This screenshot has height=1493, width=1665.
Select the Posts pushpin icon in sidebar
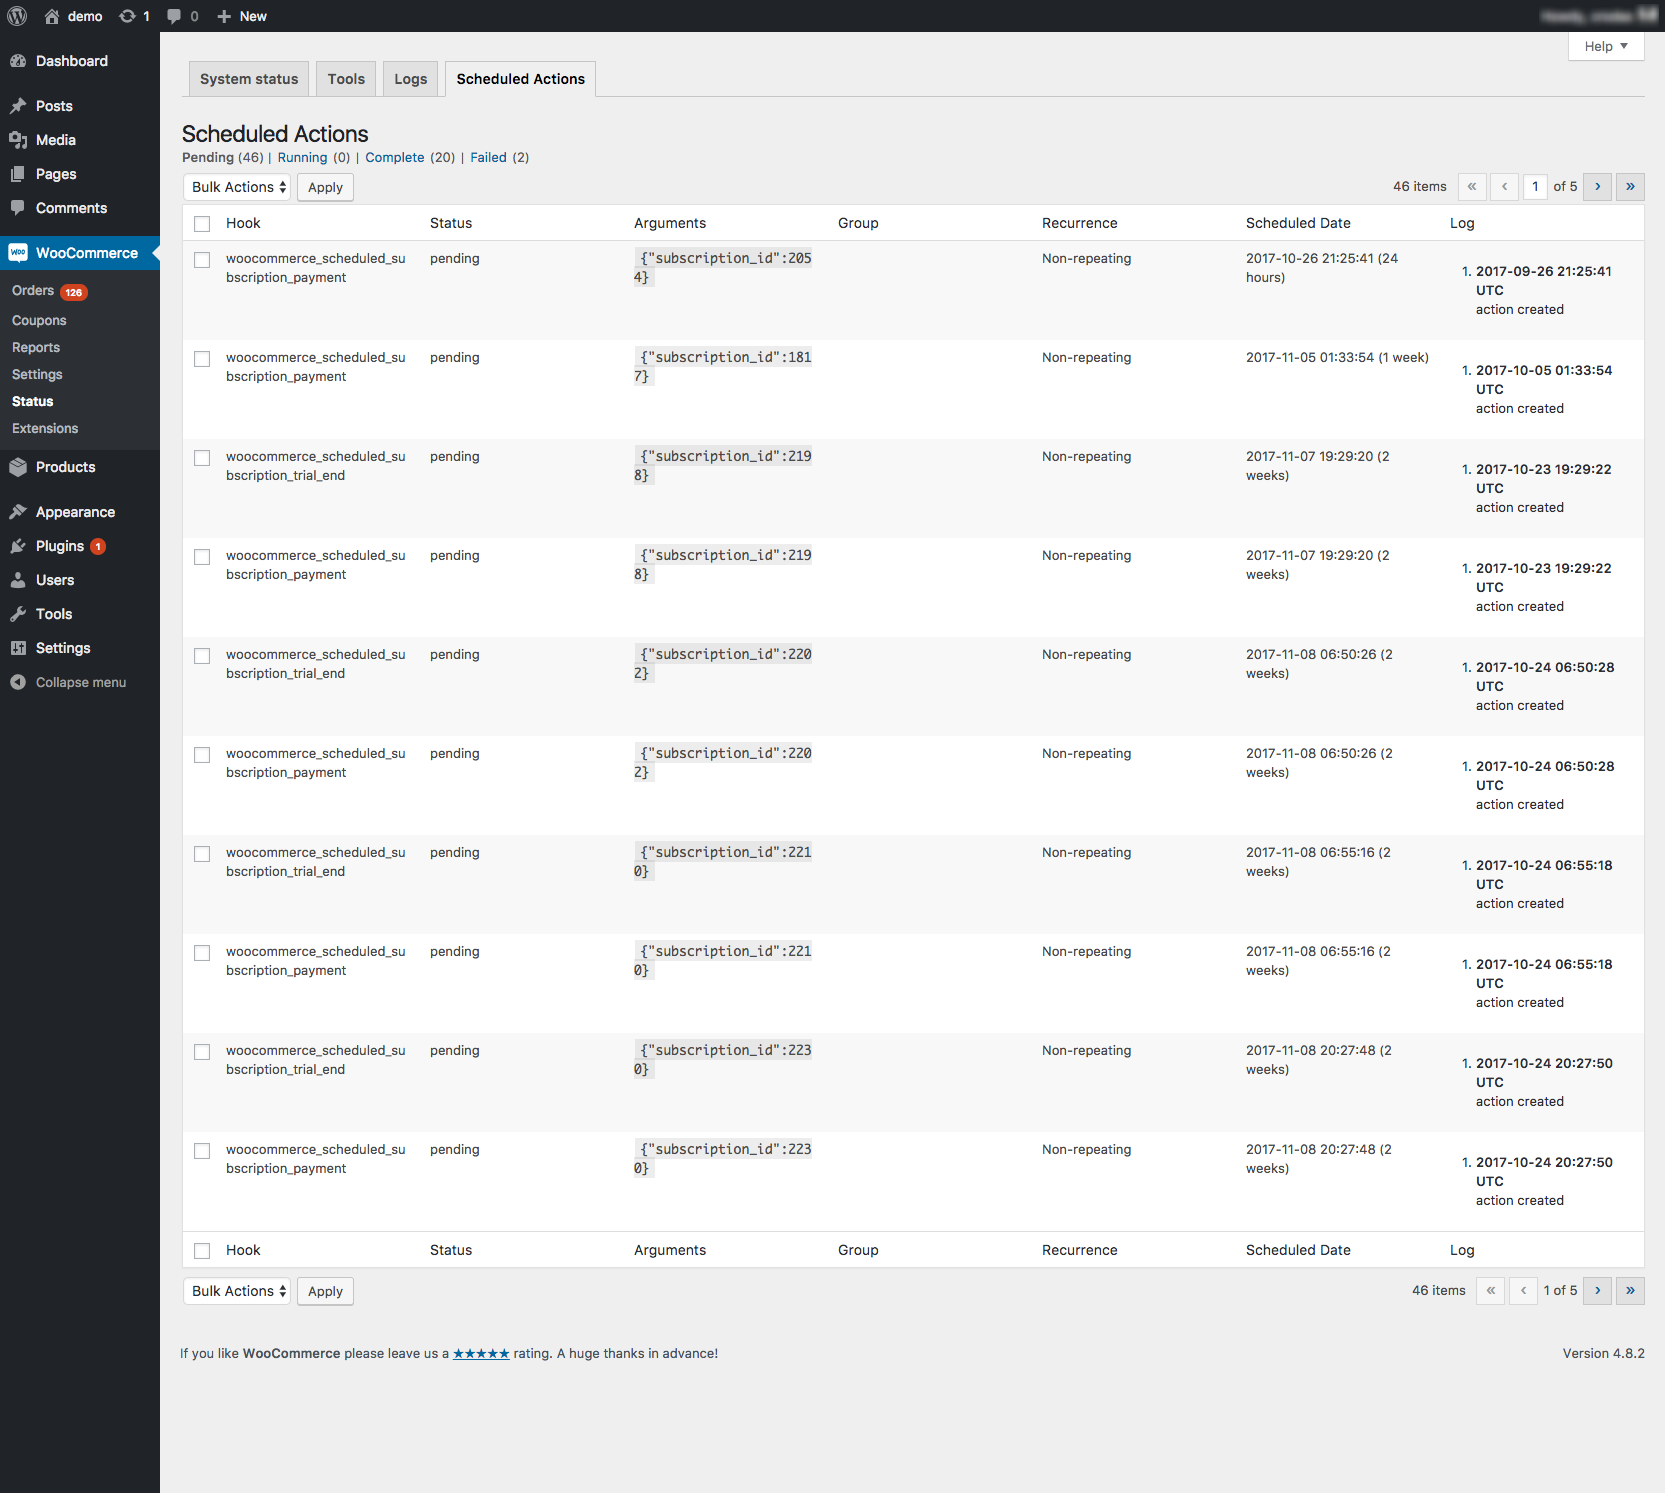point(20,106)
